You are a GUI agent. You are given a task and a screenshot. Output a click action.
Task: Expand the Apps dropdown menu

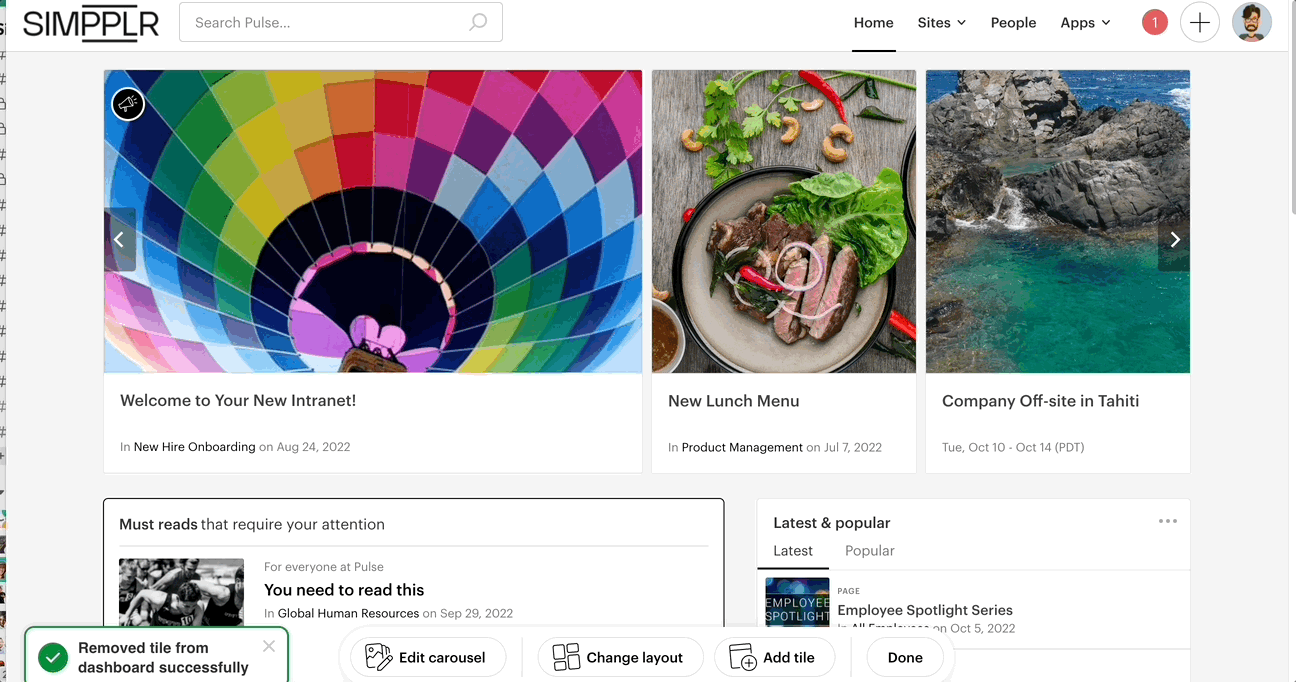pos(1085,22)
